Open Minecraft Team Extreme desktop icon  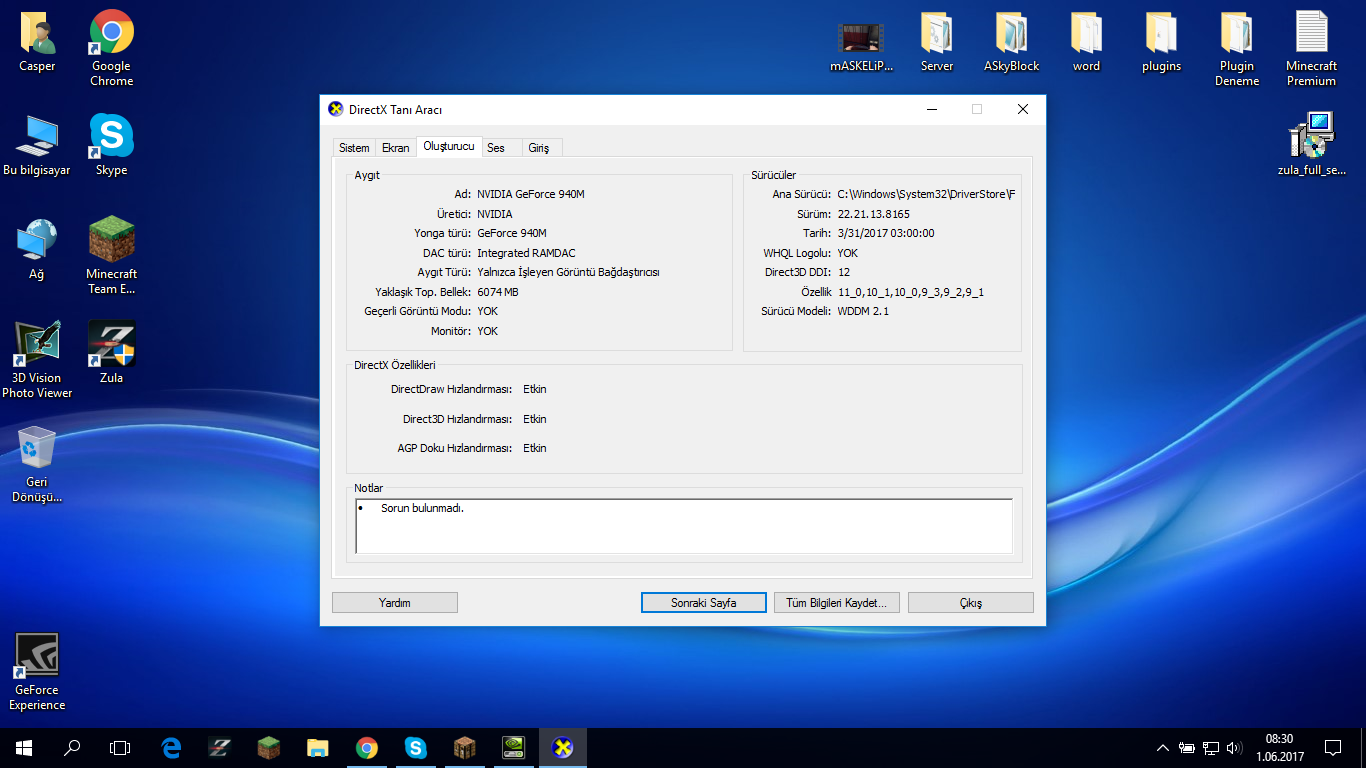point(111,242)
